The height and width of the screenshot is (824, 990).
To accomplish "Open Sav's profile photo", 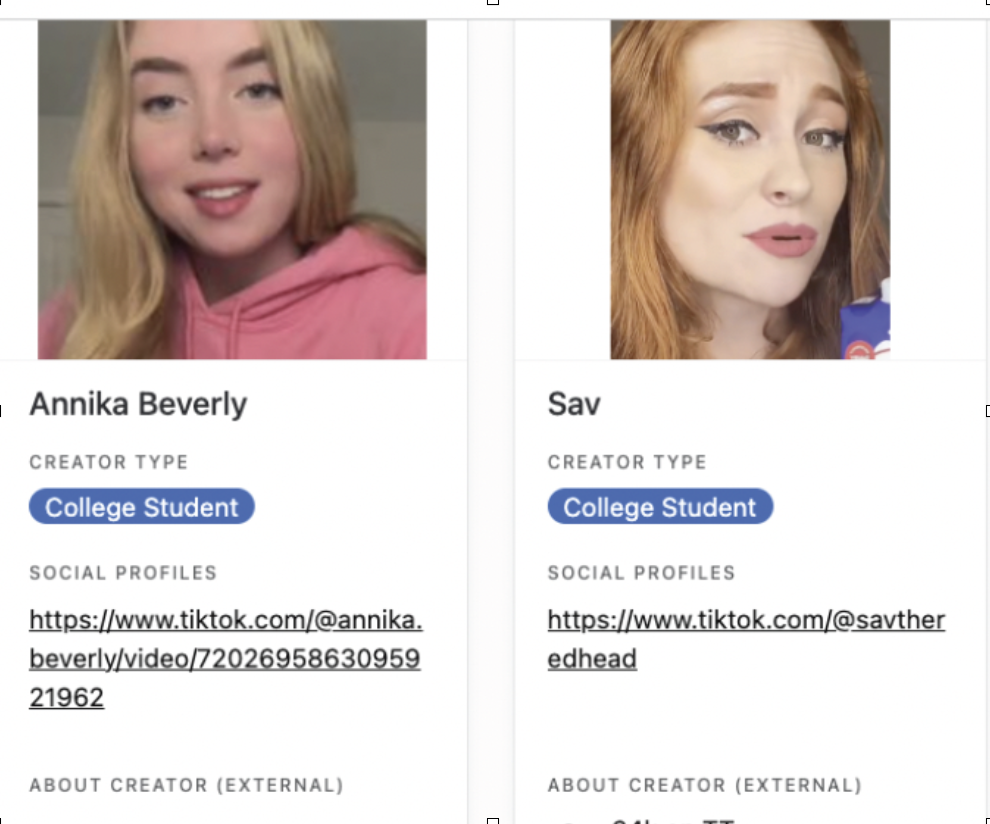I will 750,189.
